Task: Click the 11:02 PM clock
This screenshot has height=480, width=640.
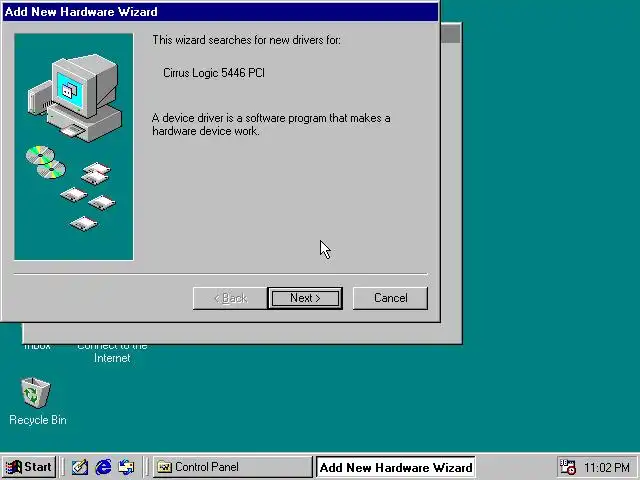Action: coord(607,467)
